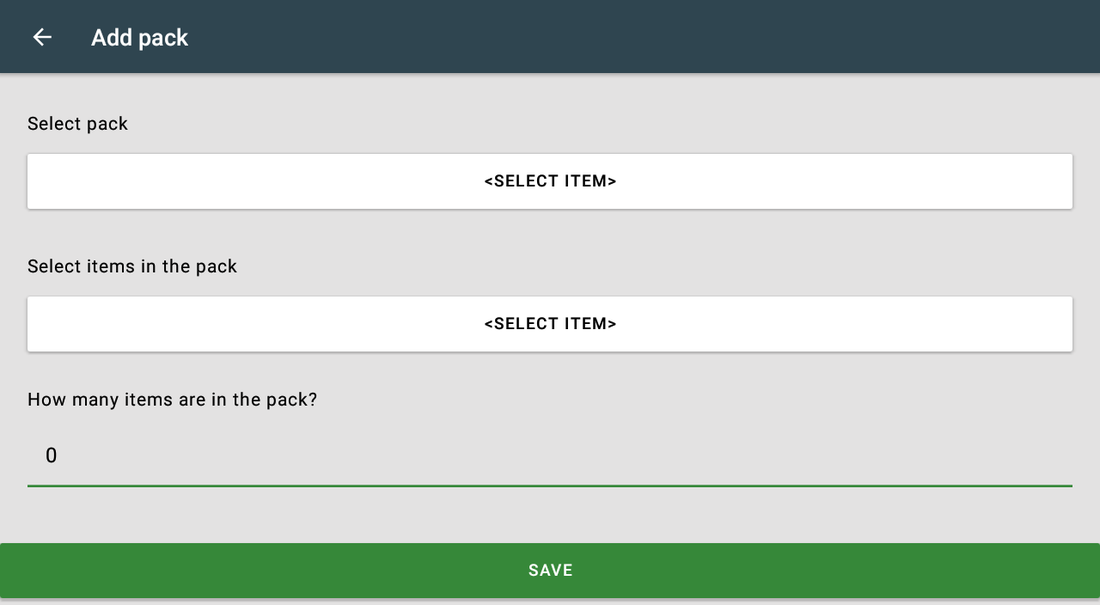Click empty area of the dark Add pack toolbar
The image size is (1100, 605).
[631, 36]
